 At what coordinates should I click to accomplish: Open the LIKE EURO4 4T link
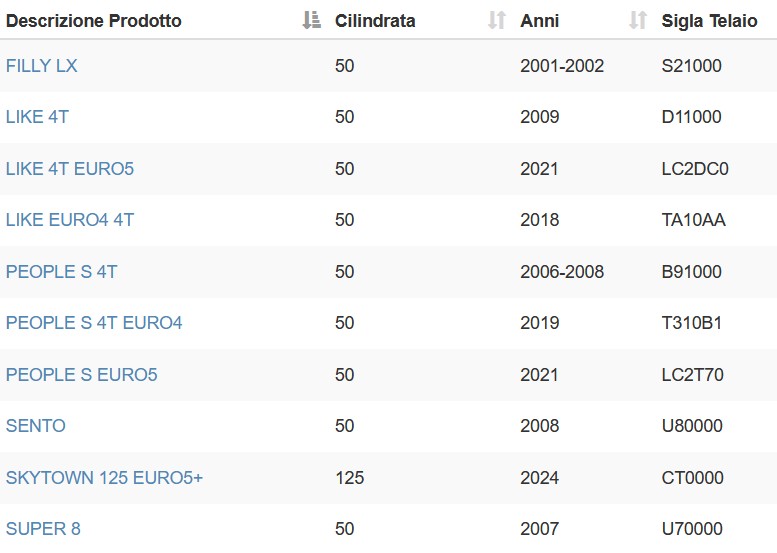(x=70, y=220)
